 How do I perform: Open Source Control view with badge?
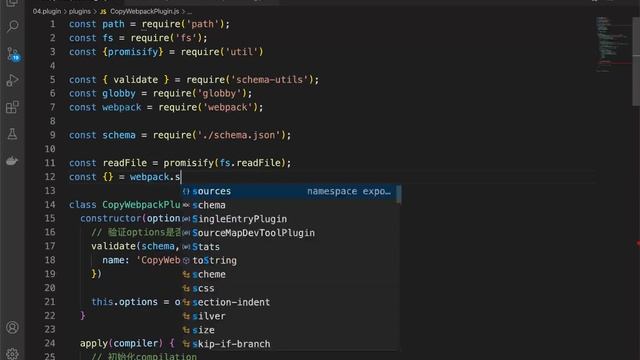point(13,53)
